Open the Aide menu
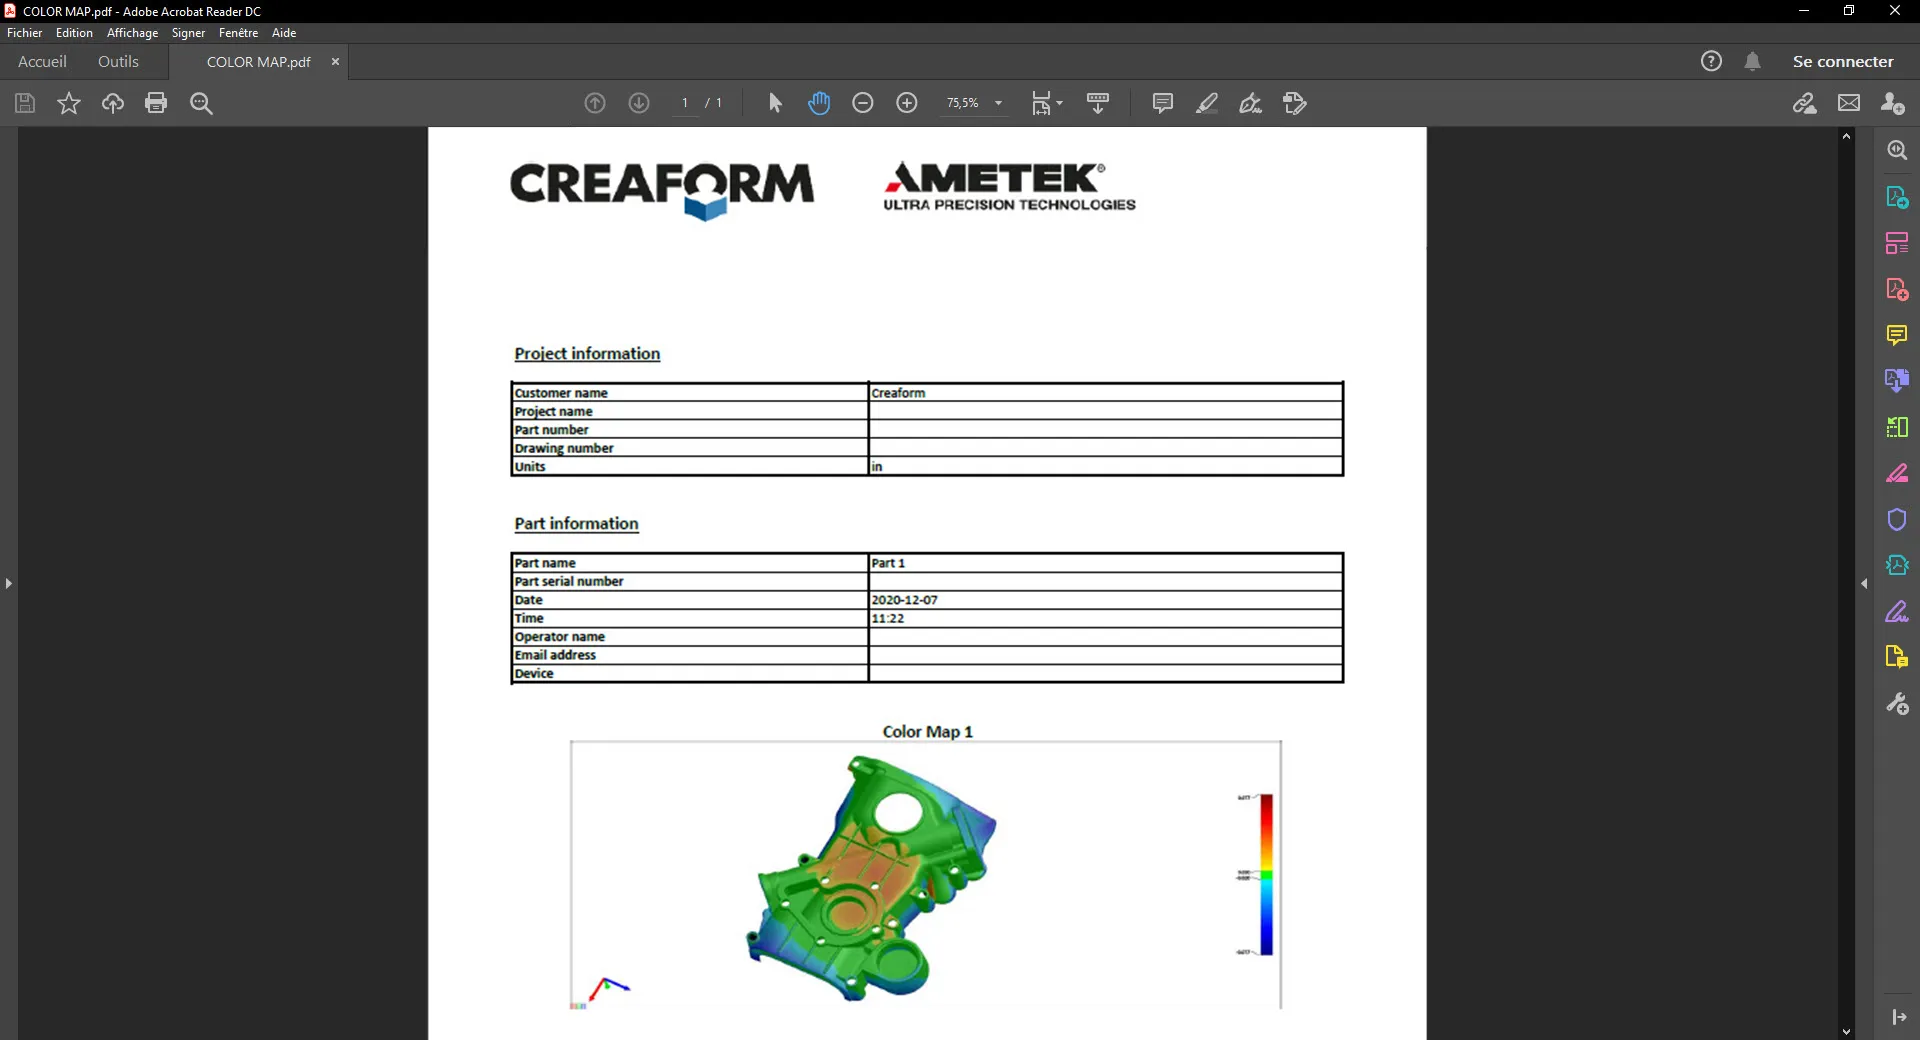This screenshot has height=1040, width=1920. pyautogui.click(x=284, y=33)
